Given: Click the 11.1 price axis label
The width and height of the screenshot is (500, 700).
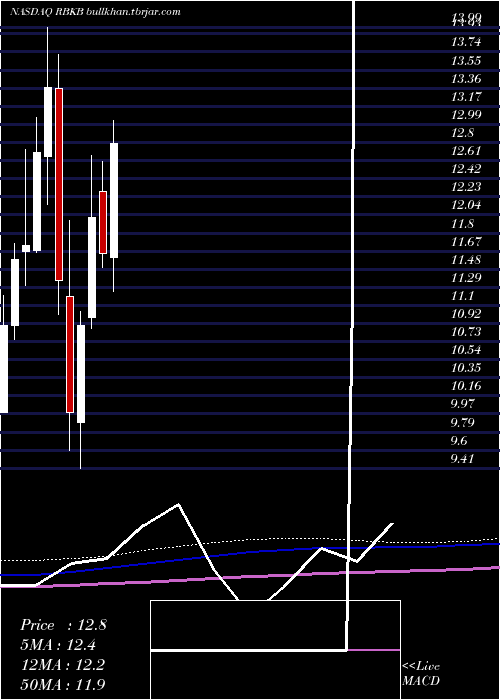Looking at the screenshot, I should 462,296.
